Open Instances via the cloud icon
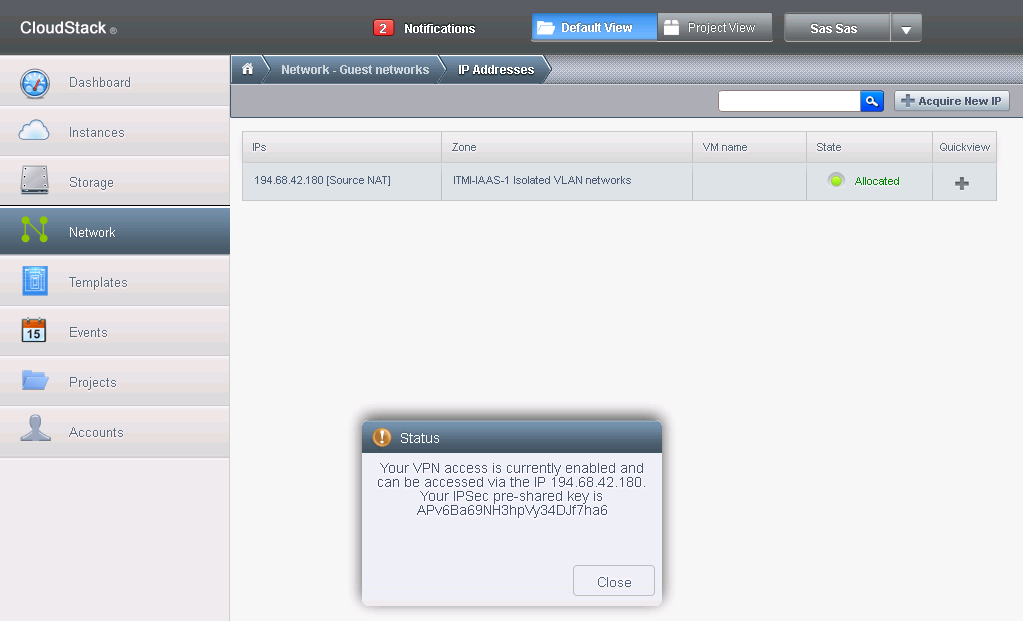The height and width of the screenshot is (621, 1023). [x=35, y=131]
